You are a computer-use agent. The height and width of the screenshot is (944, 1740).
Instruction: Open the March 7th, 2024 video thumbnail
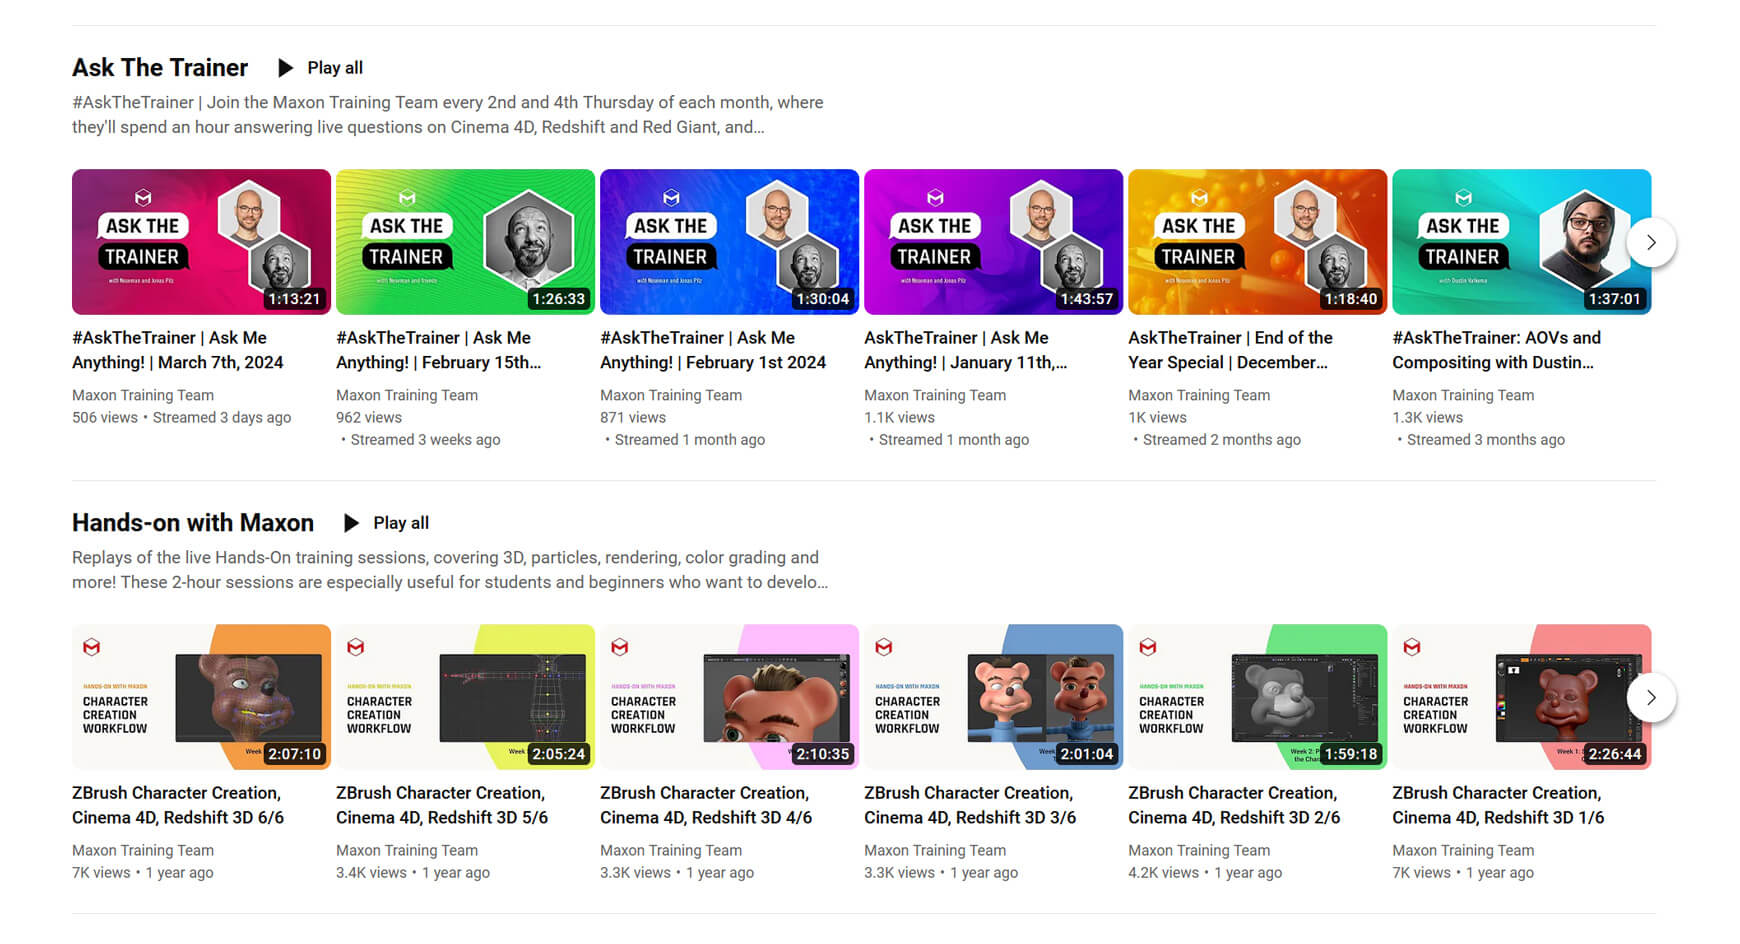click(201, 242)
